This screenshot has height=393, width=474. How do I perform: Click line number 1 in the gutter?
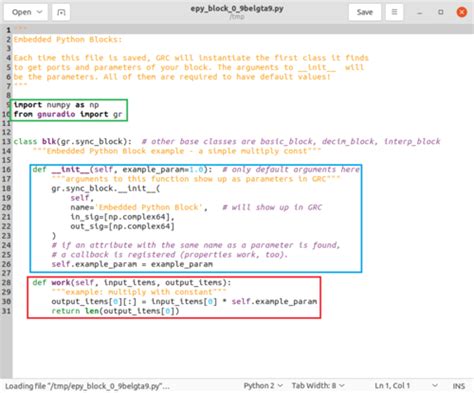pos(8,30)
